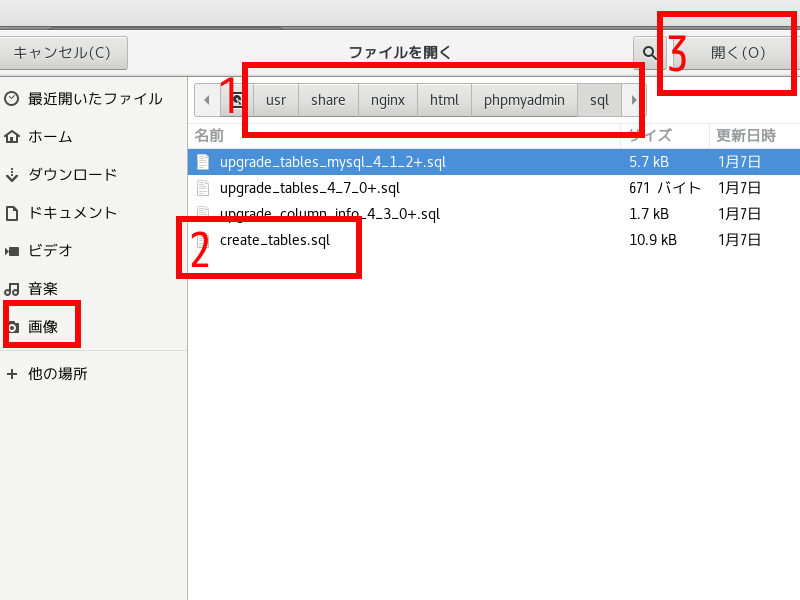800x600 pixels.
Task: Click the clock icon for recent files
Action: pyautogui.click(x=12, y=99)
